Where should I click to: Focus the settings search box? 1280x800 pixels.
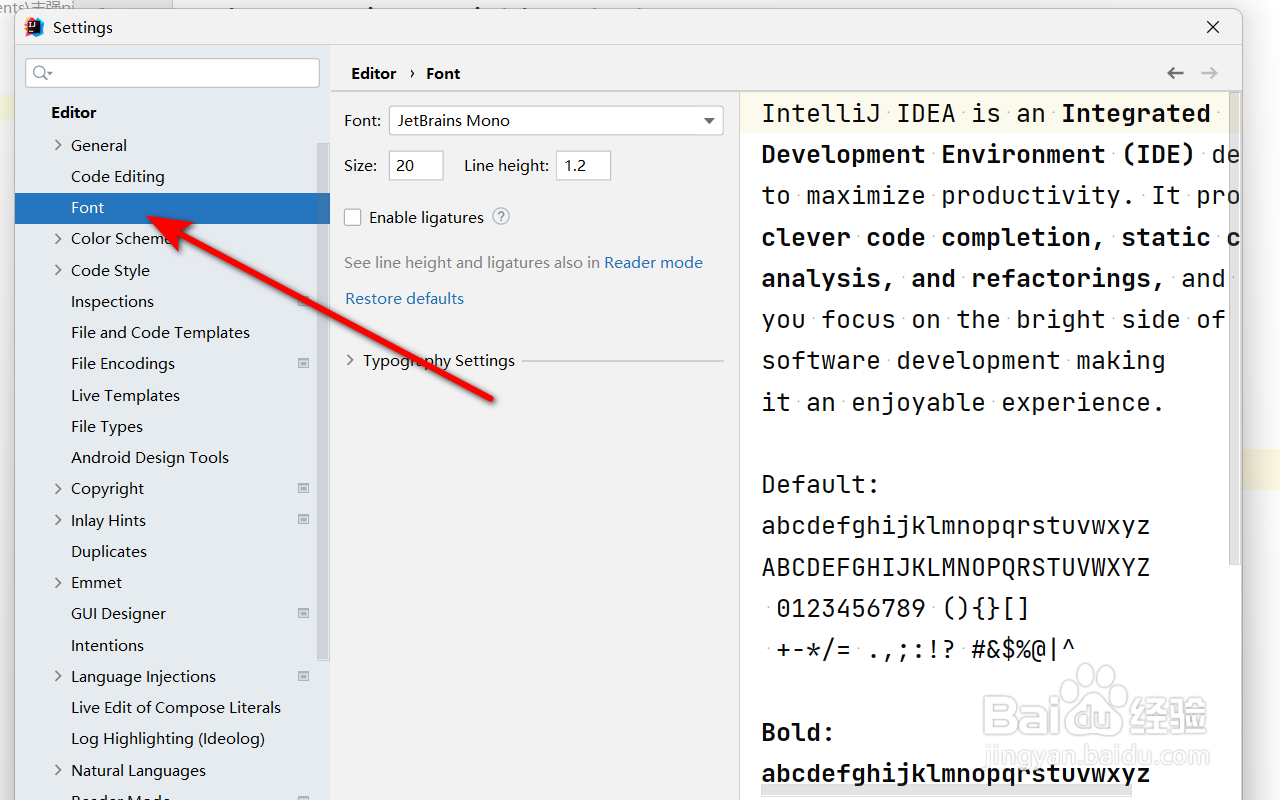173,73
